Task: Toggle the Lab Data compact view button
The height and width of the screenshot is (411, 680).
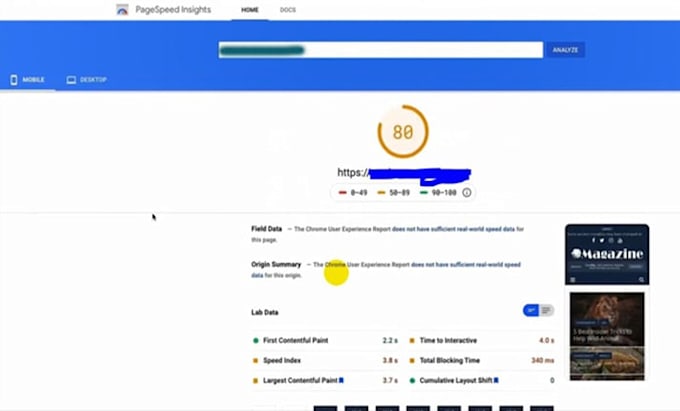Action: pyautogui.click(x=531, y=310)
